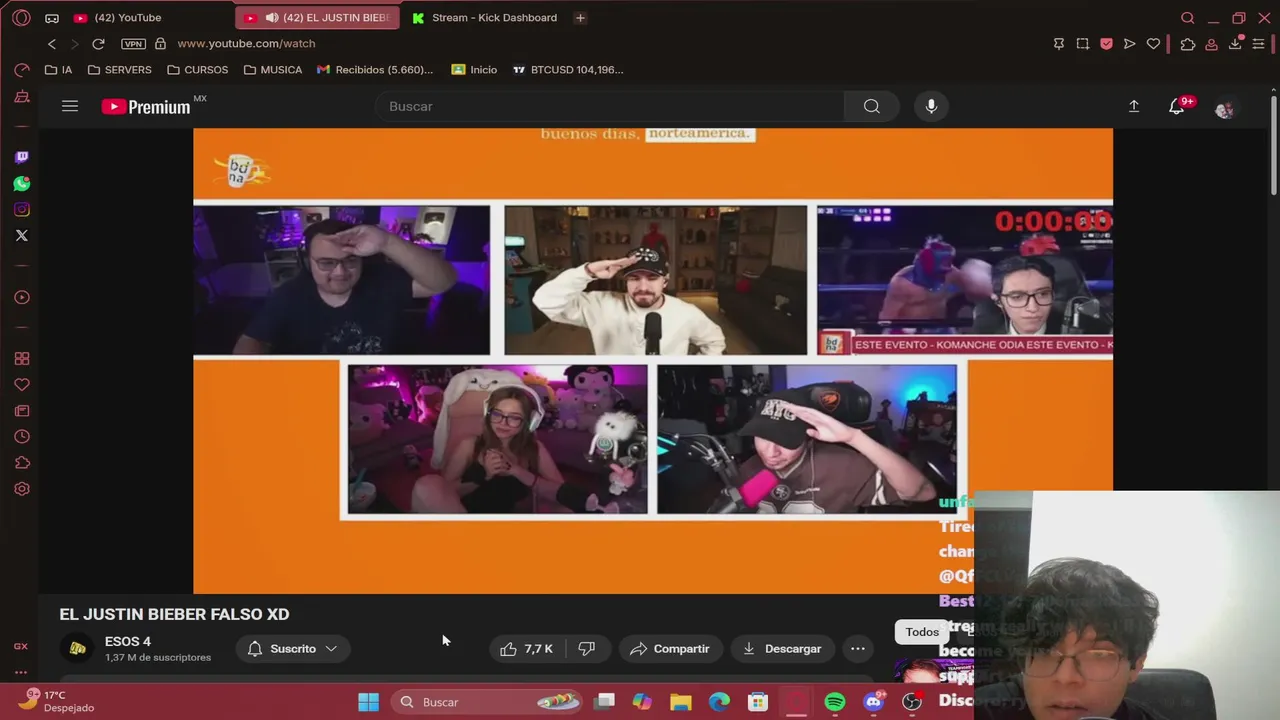Screen dimensions: 1280x720
Task: Open the ESOS 4 channel avatar
Action: pyautogui.click(x=77, y=649)
